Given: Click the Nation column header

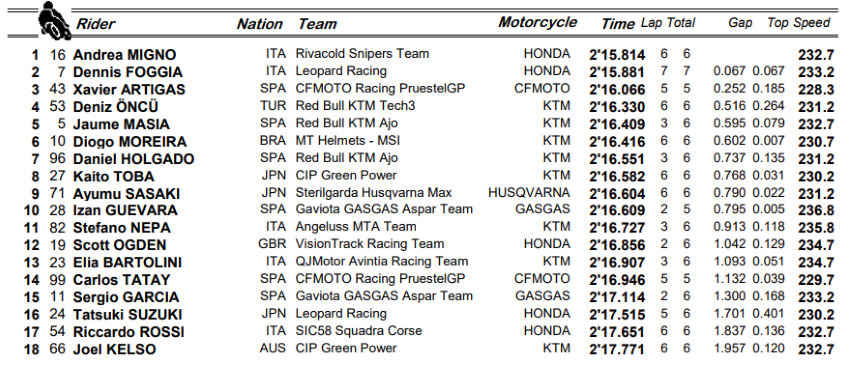Looking at the screenshot, I should coord(259,24).
